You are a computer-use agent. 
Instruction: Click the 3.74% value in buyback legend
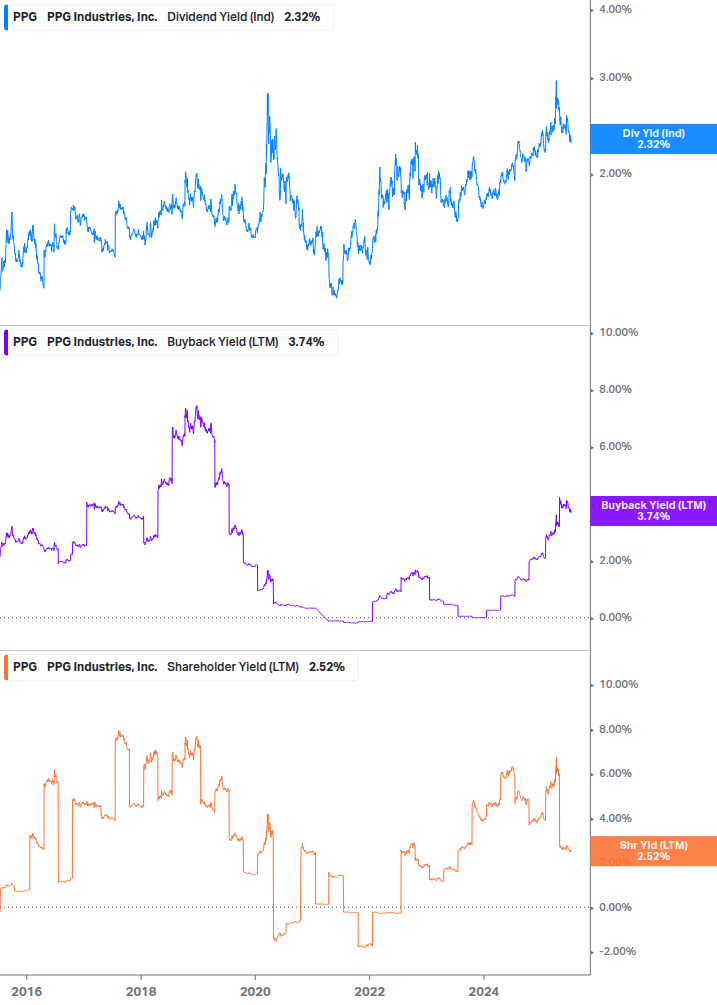pos(306,342)
